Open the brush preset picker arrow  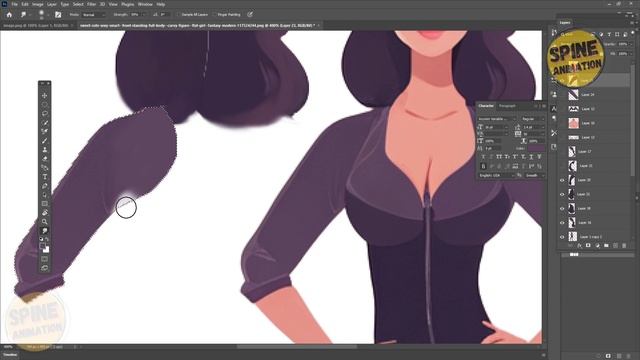pos(48,15)
